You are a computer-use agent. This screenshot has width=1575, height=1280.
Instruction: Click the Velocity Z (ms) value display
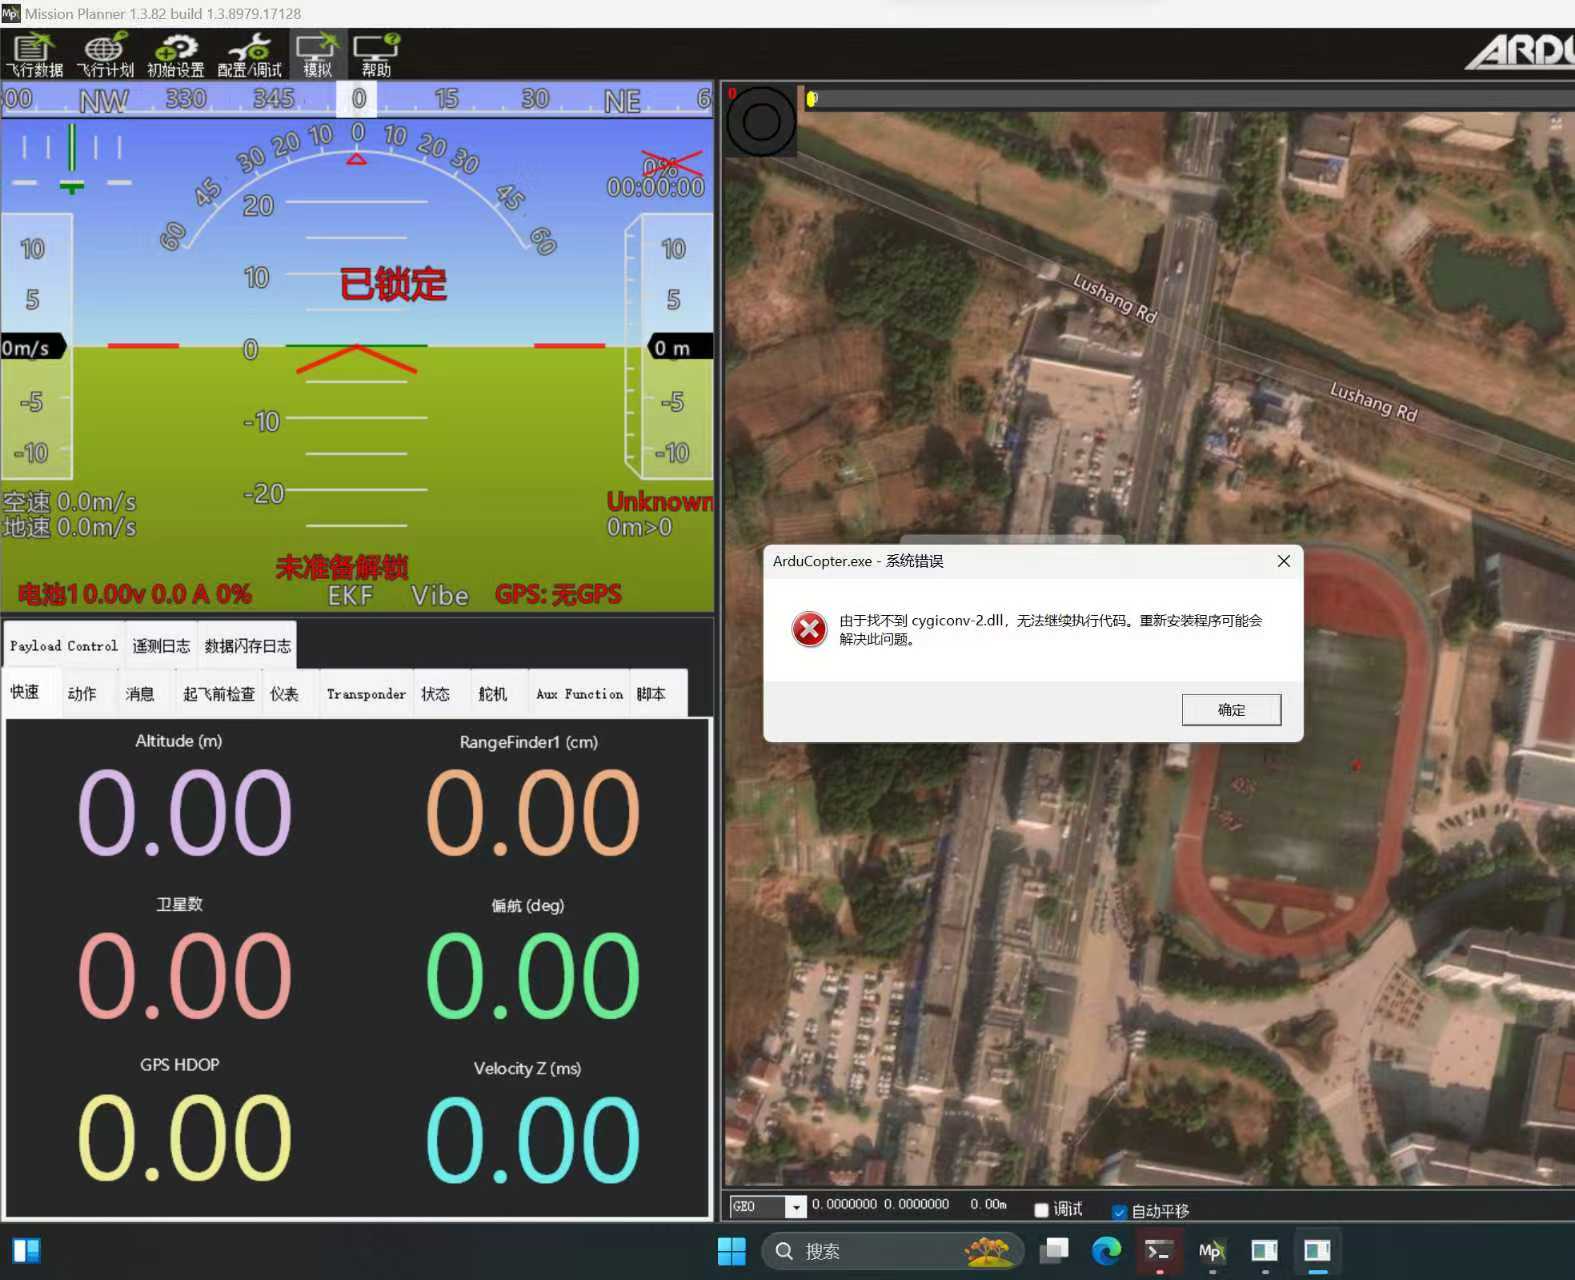(x=532, y=1139)
